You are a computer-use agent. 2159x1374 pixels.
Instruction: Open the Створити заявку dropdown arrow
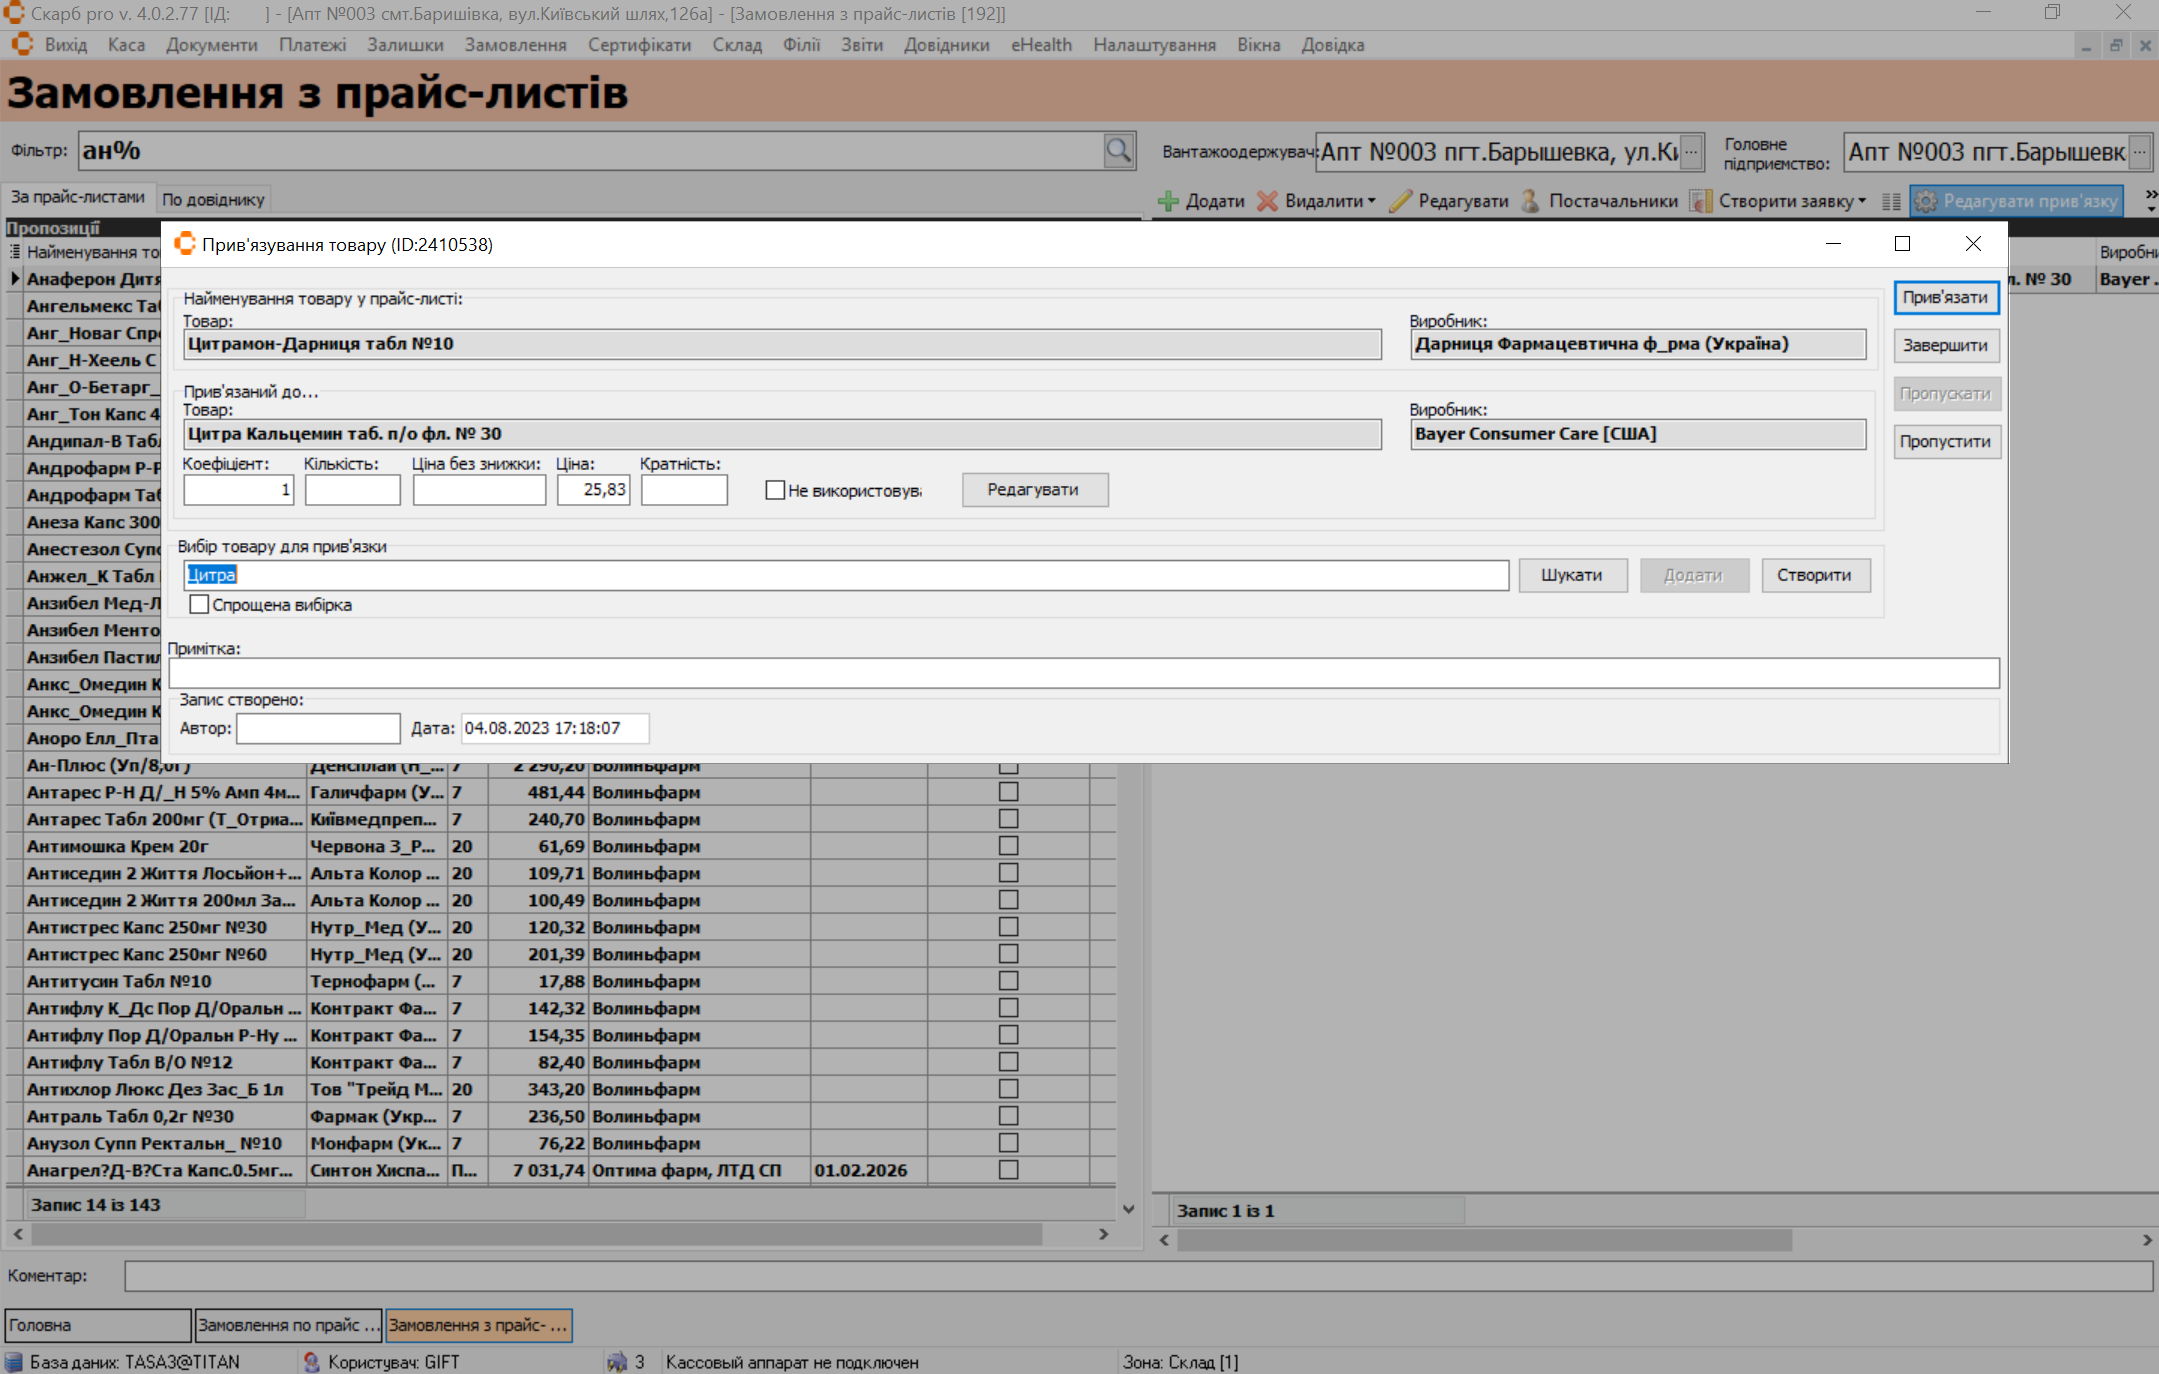[1862, 201]
